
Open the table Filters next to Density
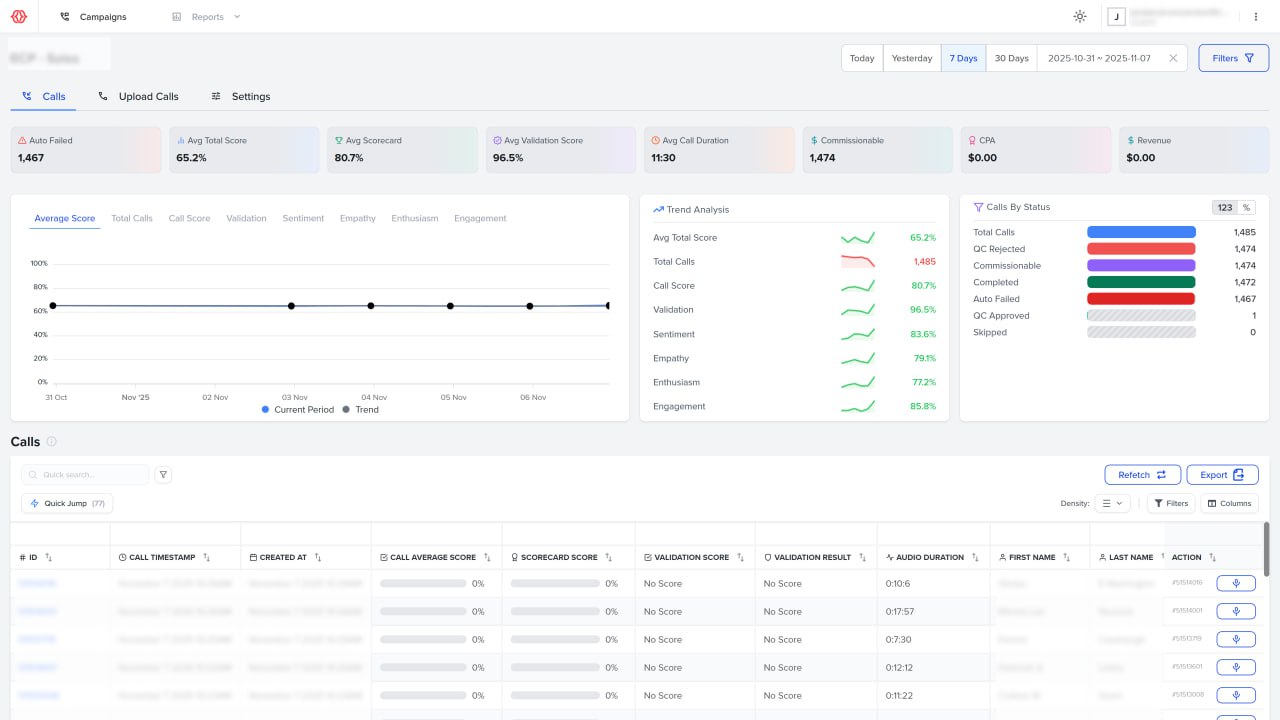pyautogui.click(x=1170, y=503)
